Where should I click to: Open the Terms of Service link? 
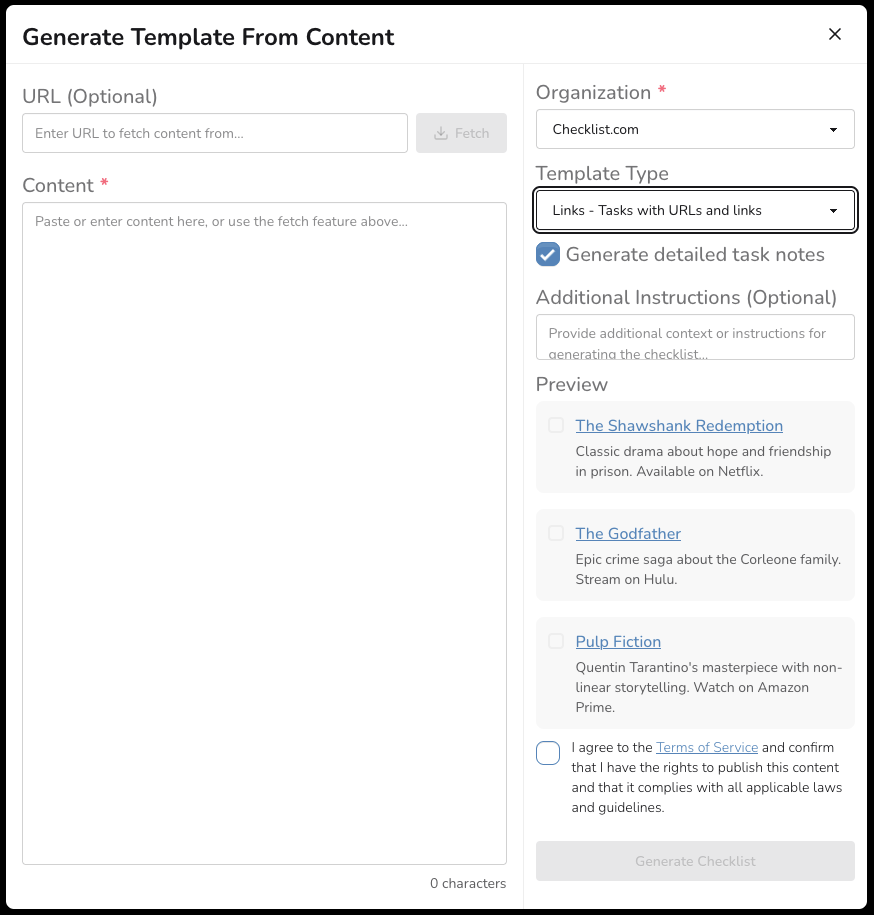tap(706, 748)
